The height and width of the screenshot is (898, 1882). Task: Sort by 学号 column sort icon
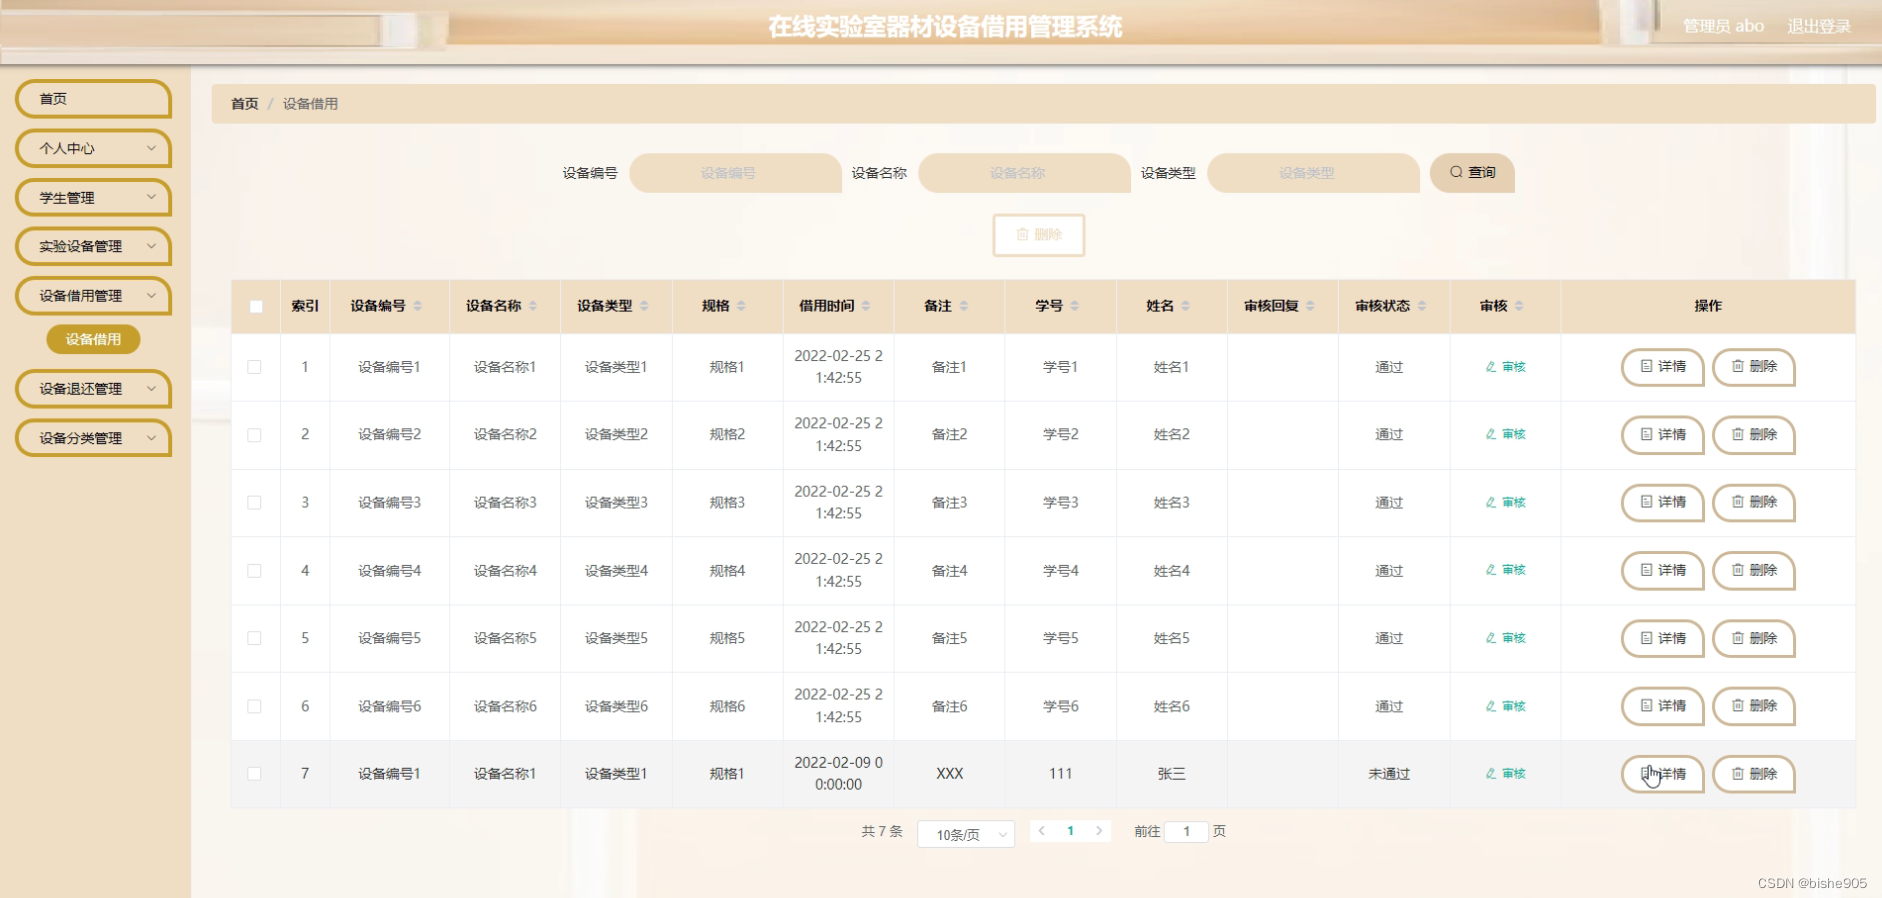tap(1074, 306)
